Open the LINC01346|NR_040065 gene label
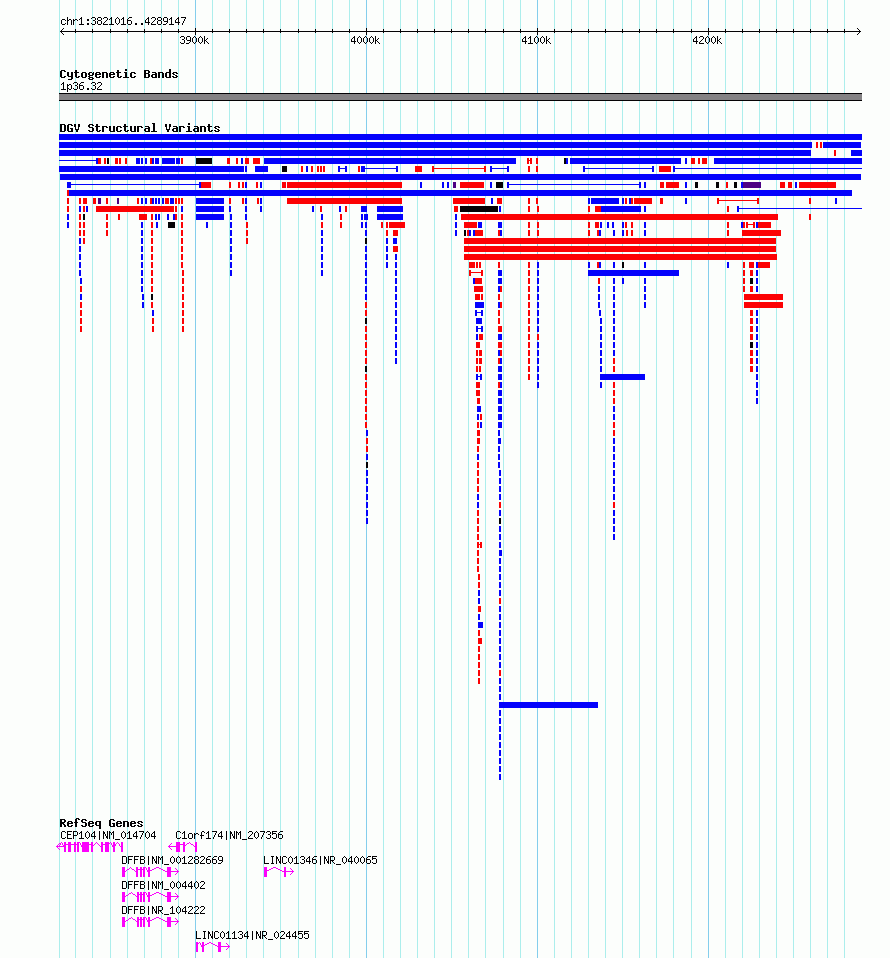 pos(320,860)
